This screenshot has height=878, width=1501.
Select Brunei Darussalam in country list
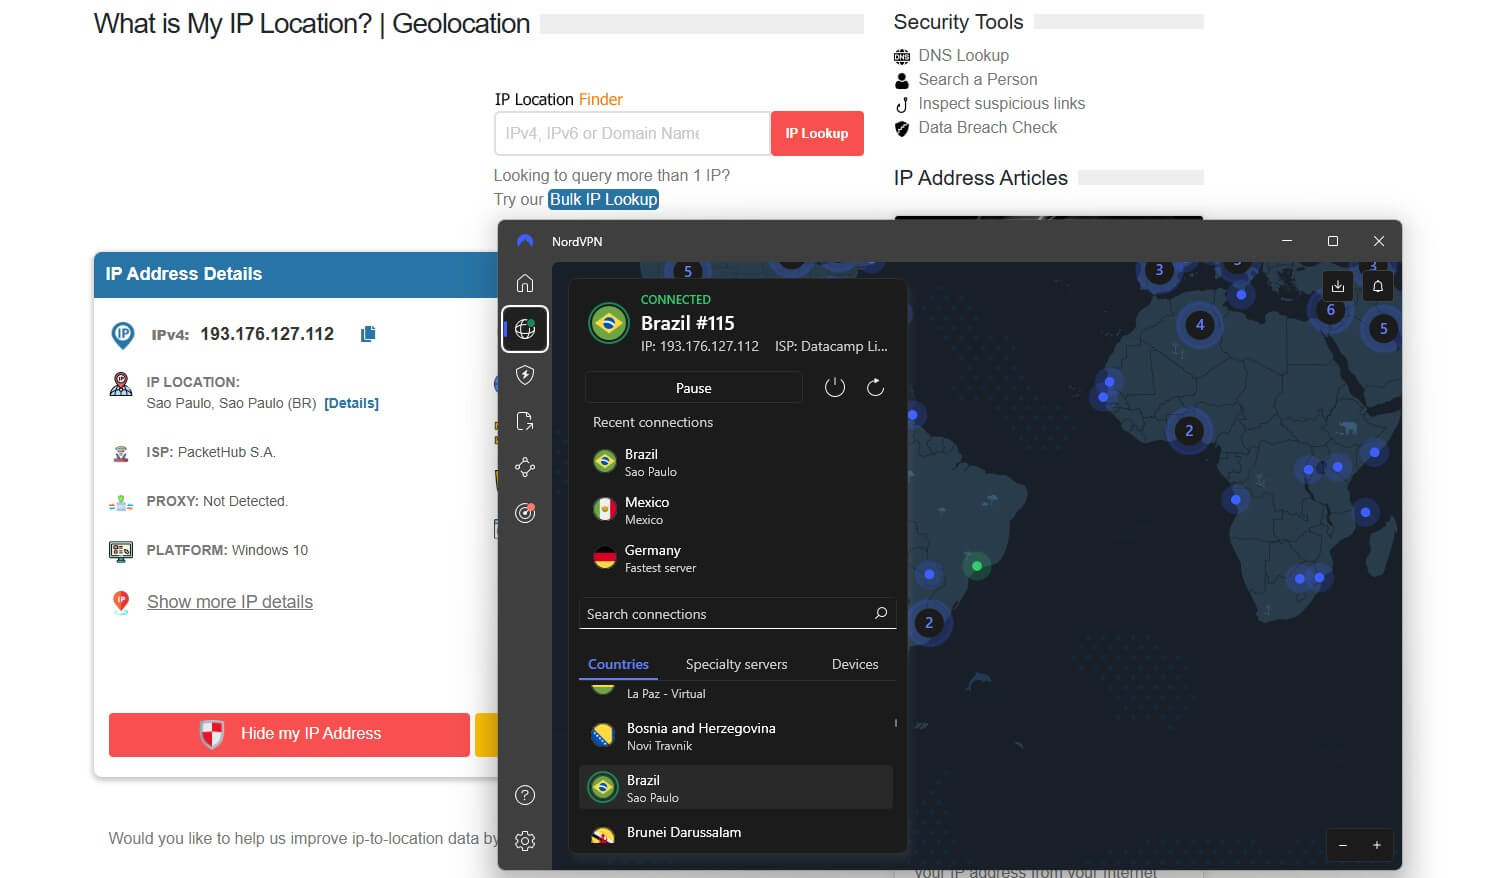coord(736,833)
